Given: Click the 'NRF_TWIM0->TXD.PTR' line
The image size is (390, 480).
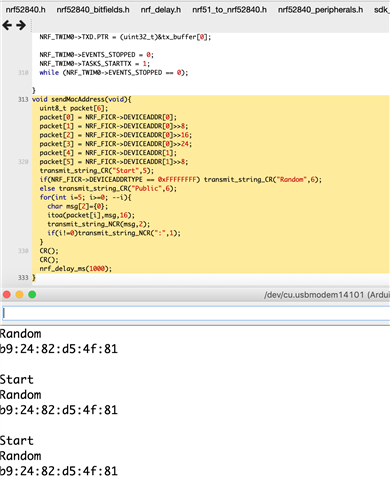Looking at the screenshot, I should click(125, 37).
